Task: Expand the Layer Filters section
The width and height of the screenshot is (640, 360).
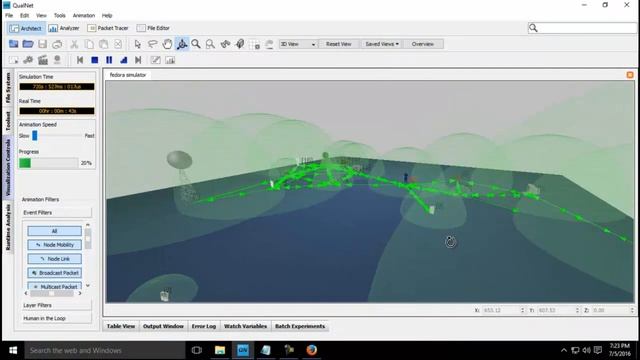Action: 57,305
